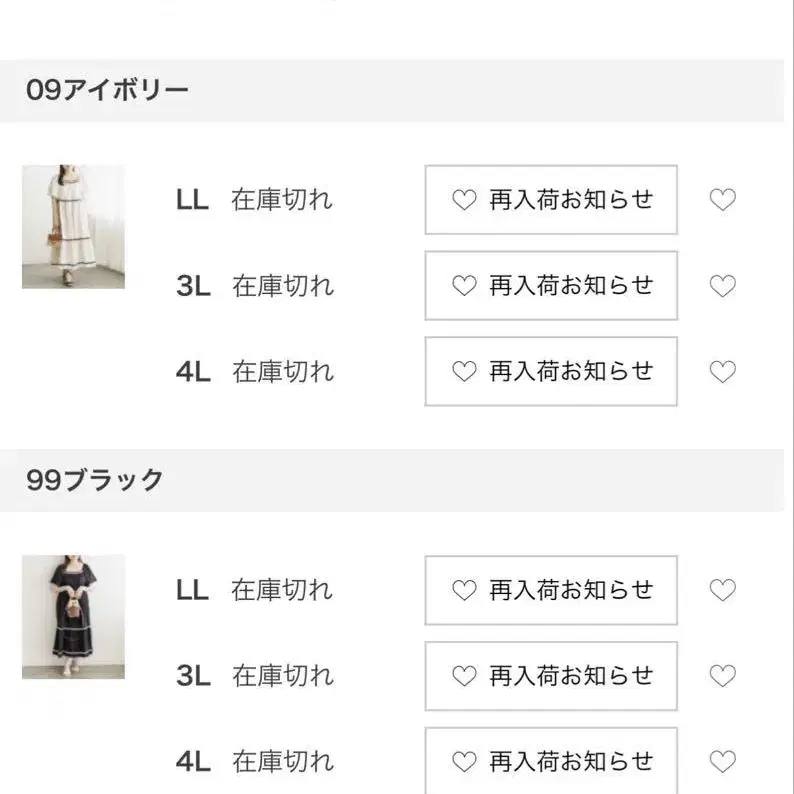Favorite the Ivory 4L size heart icon
Viewport: 794px width, 794px height.
point(722,373)
